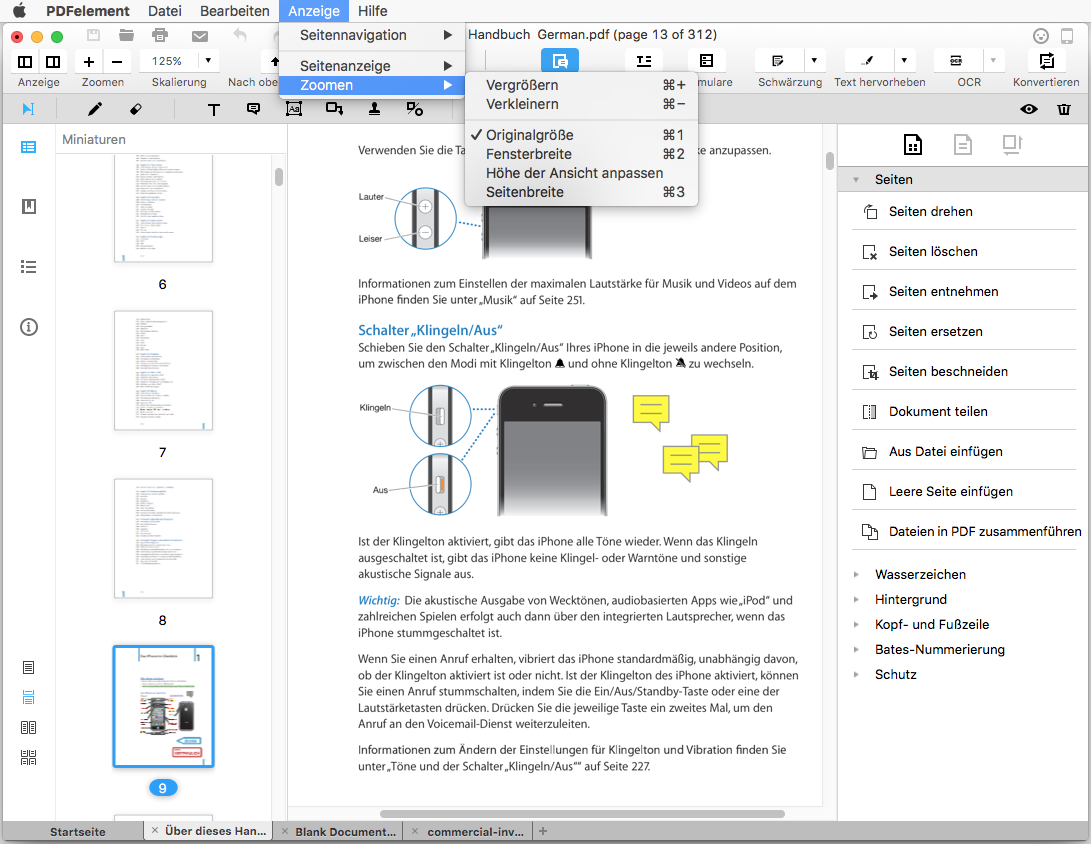Click the thumbnails panel vertical scrollbar
The height and width of the screenshot is (844, 1091).
tap(279, 177)
